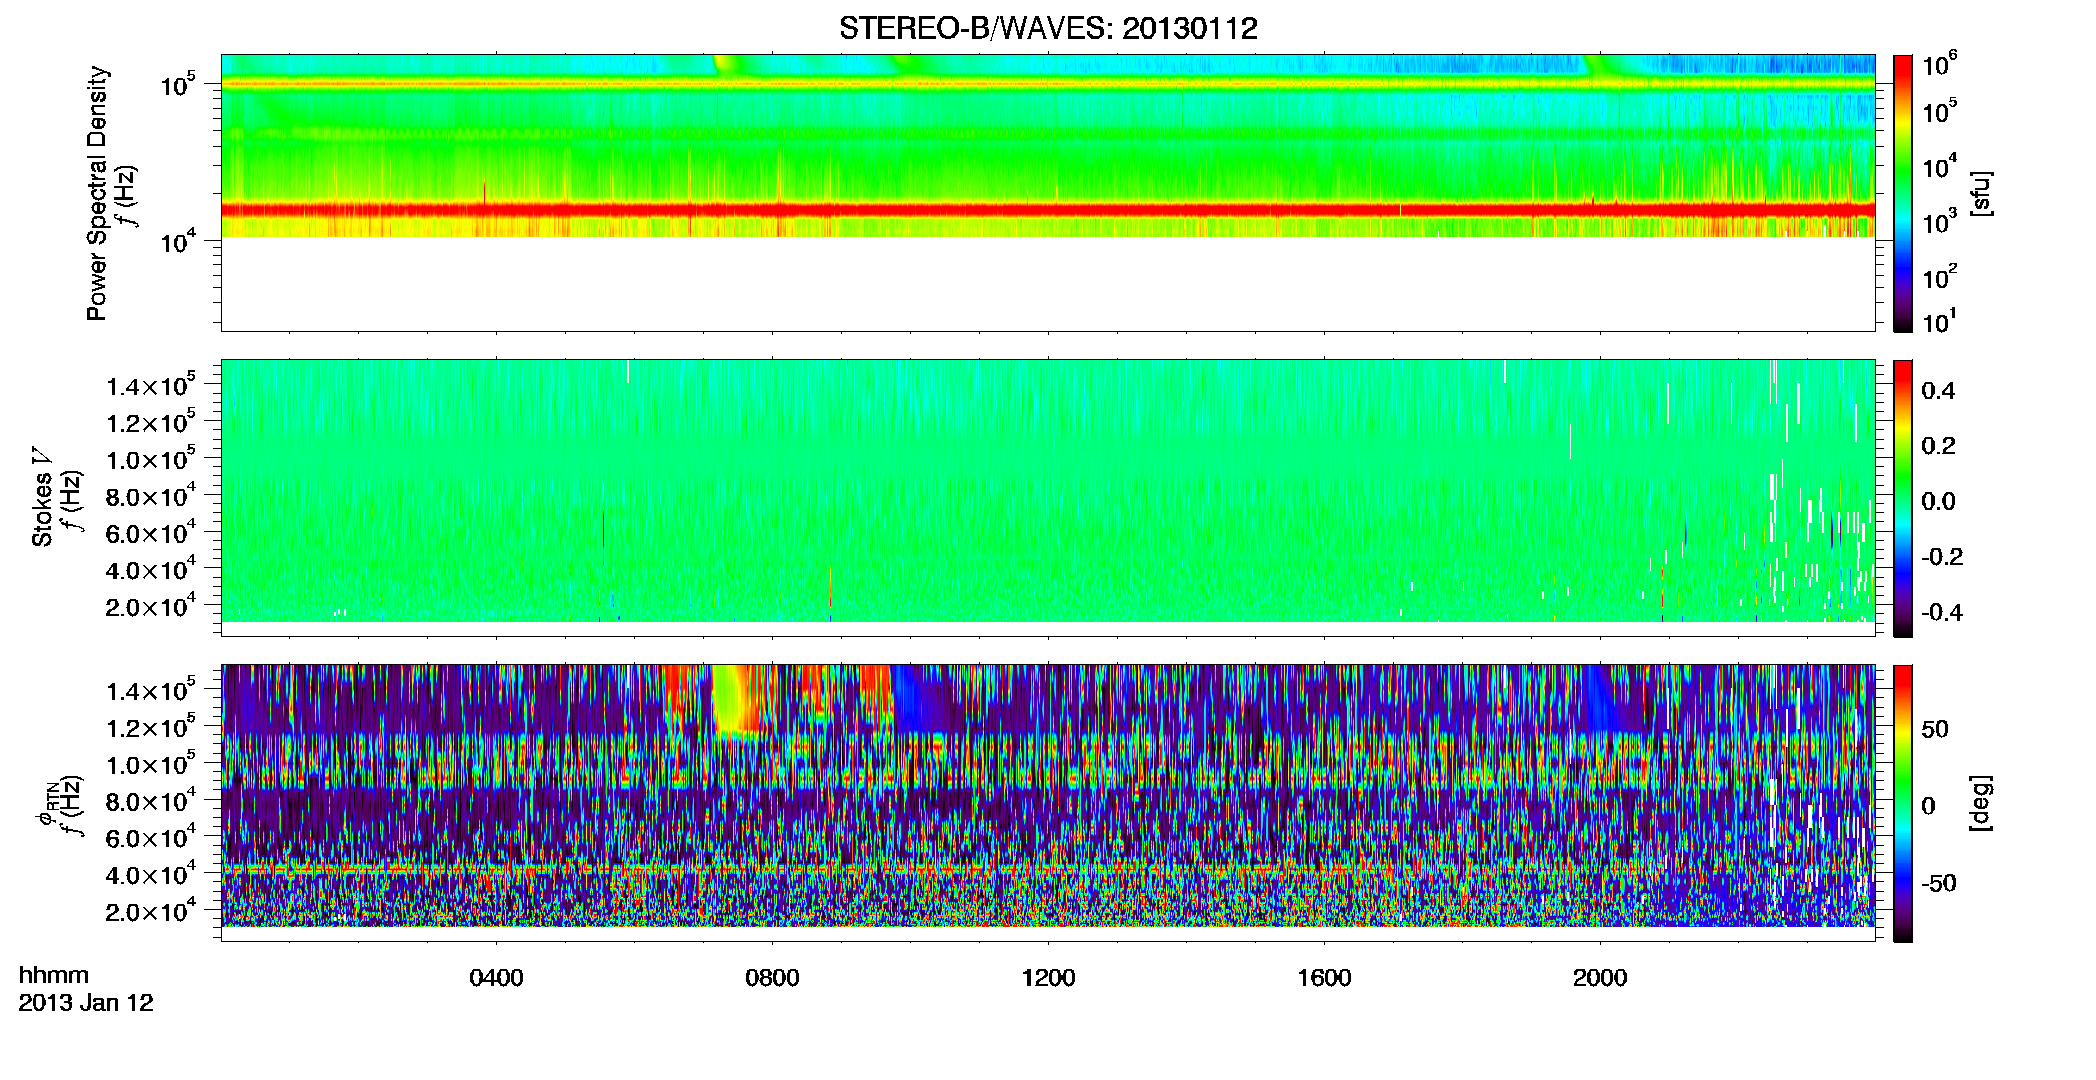Click the [deg] unit label

tap(1981, 803)
